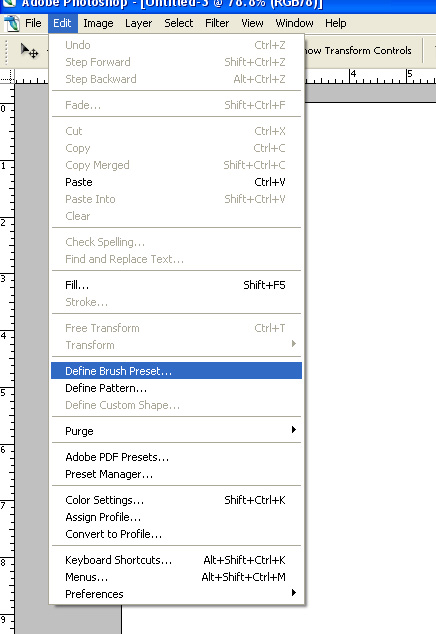Screen dimensions: 436x634
Task: Click the disabled Check Spelling... entry
Action: click(x=176, y=242)
